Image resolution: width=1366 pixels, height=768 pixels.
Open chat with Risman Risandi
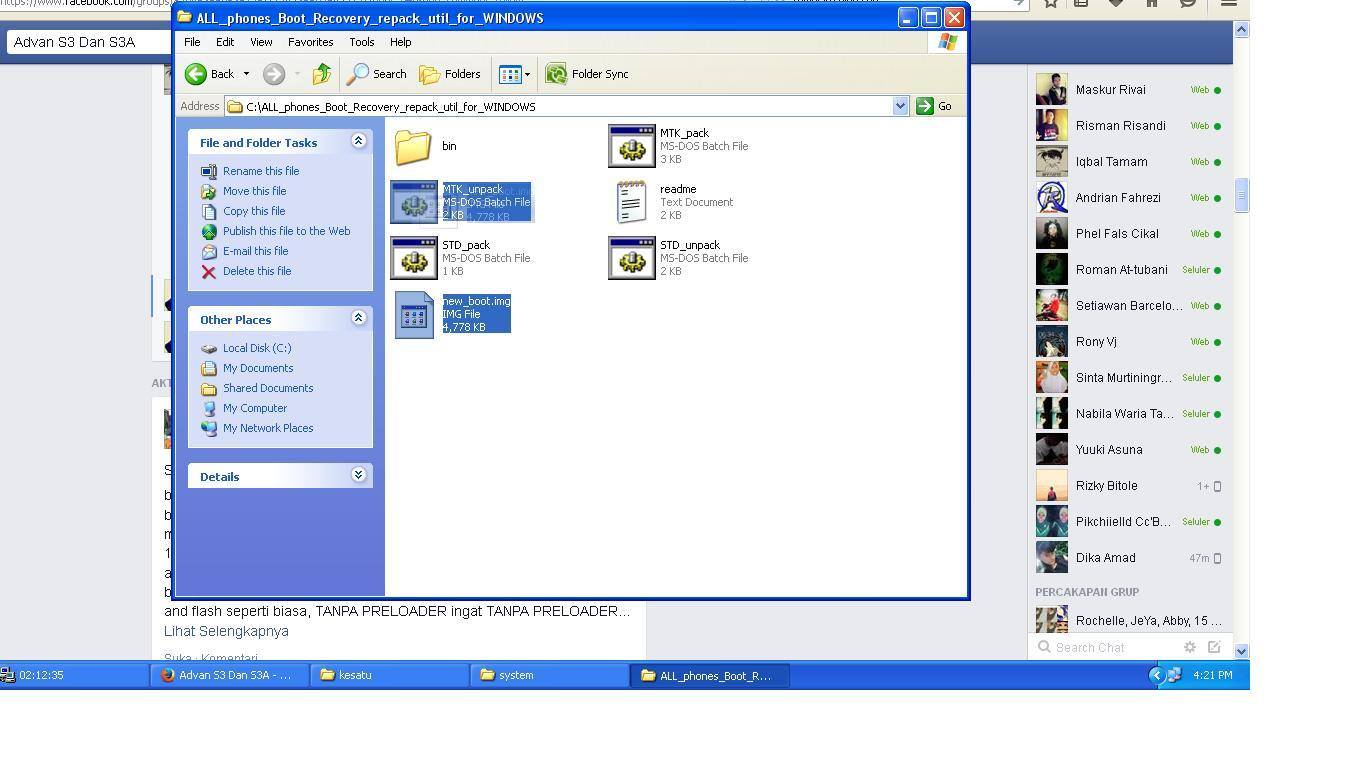(1128, 126)
